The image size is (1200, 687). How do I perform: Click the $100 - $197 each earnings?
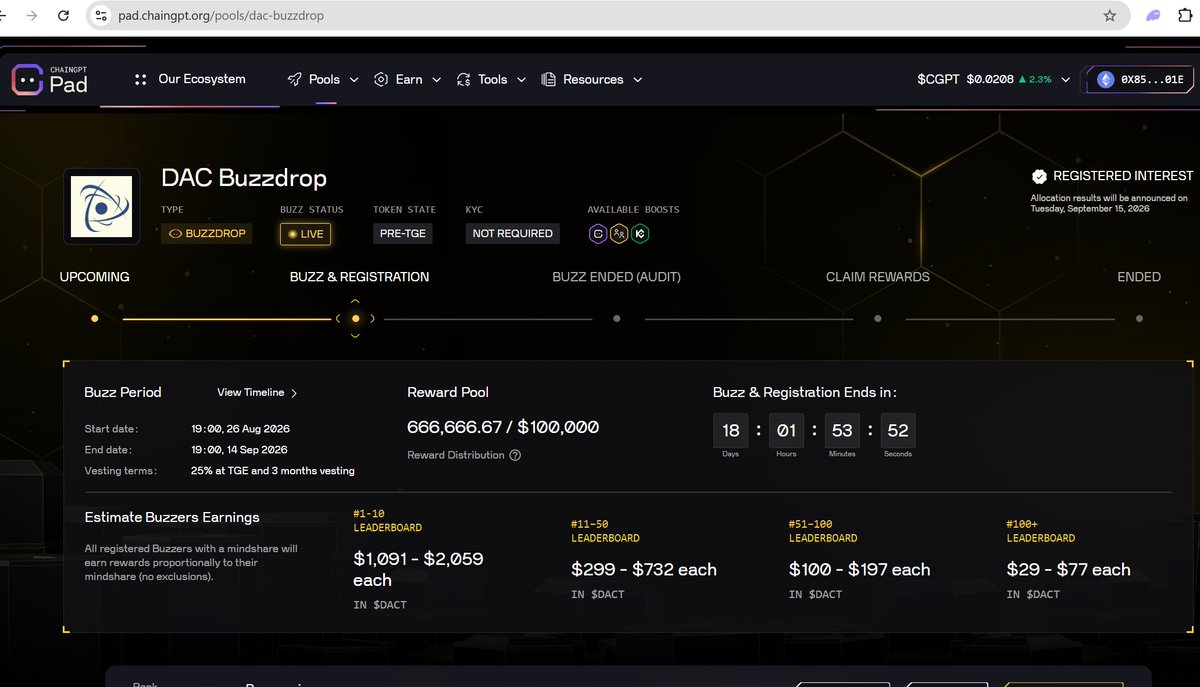tap(860, 570)
